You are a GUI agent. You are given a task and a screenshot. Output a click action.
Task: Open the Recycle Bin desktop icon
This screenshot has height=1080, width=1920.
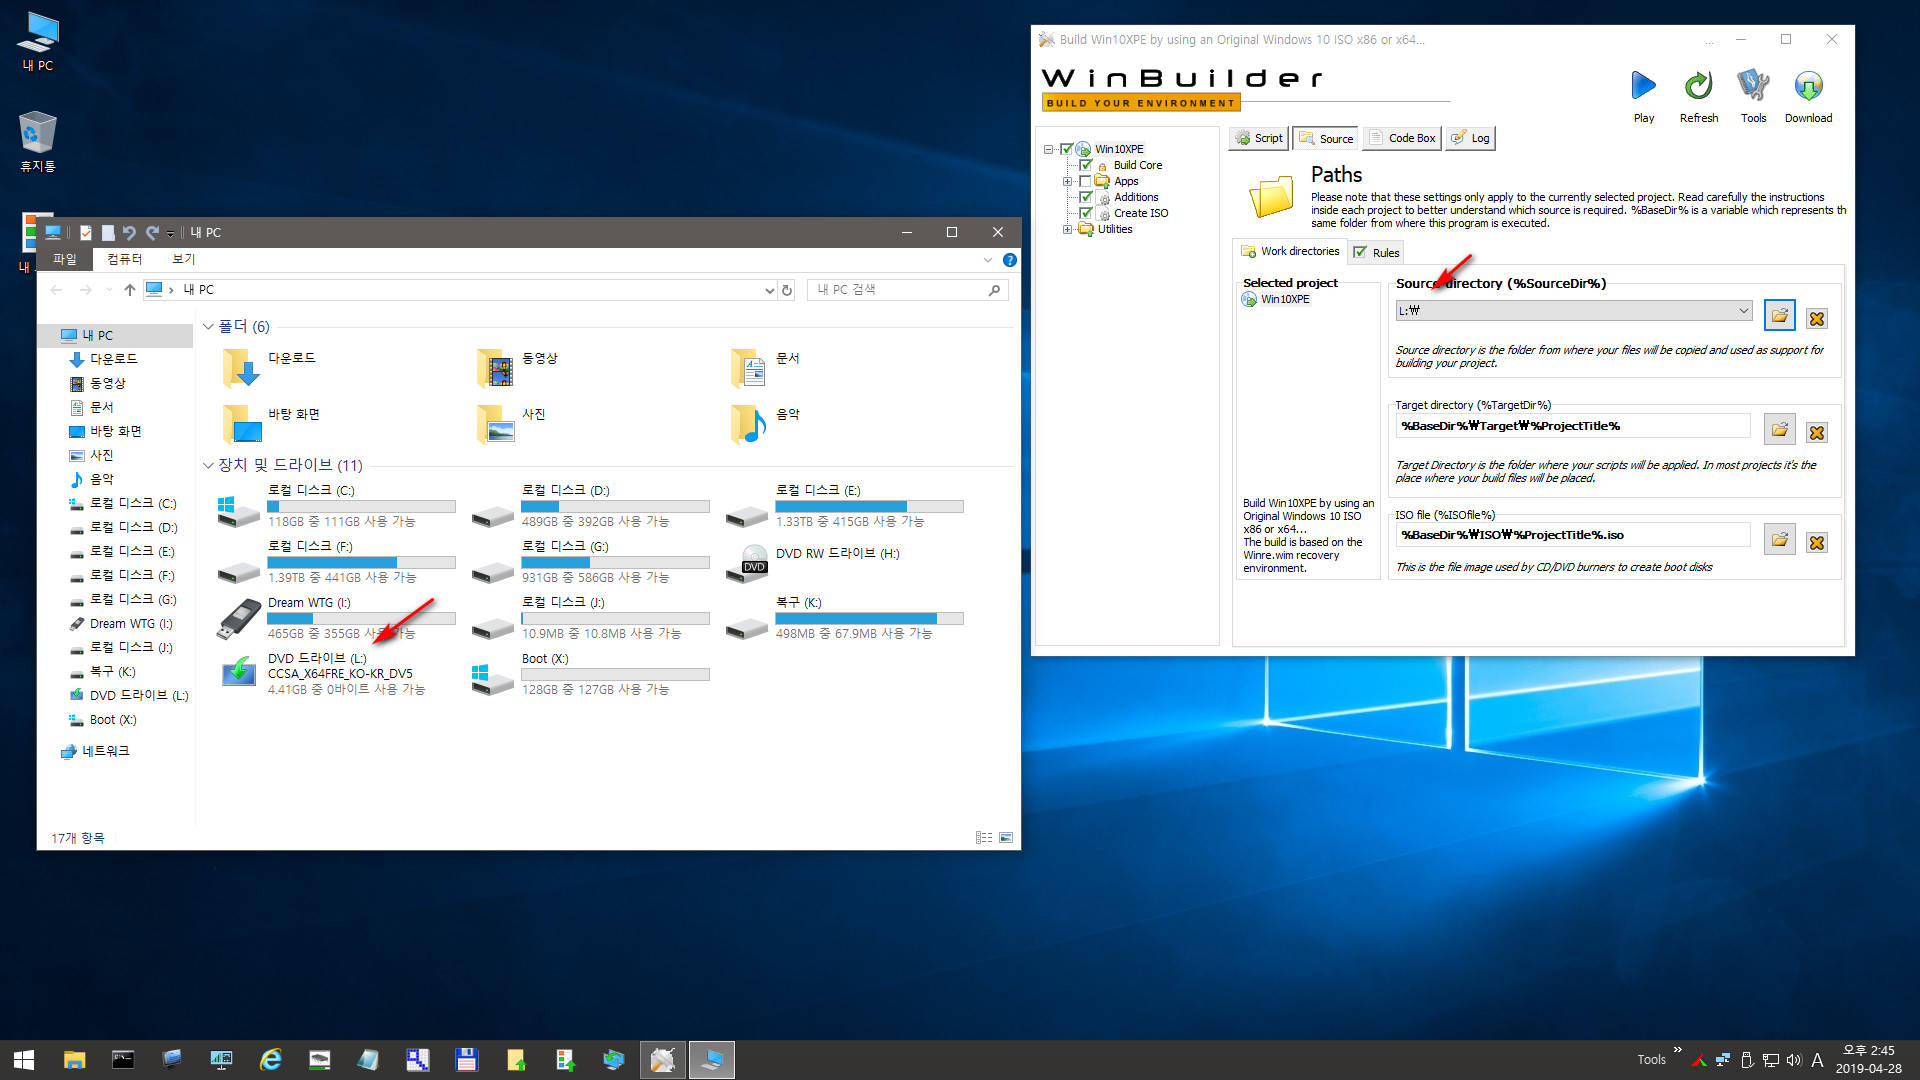38,141
